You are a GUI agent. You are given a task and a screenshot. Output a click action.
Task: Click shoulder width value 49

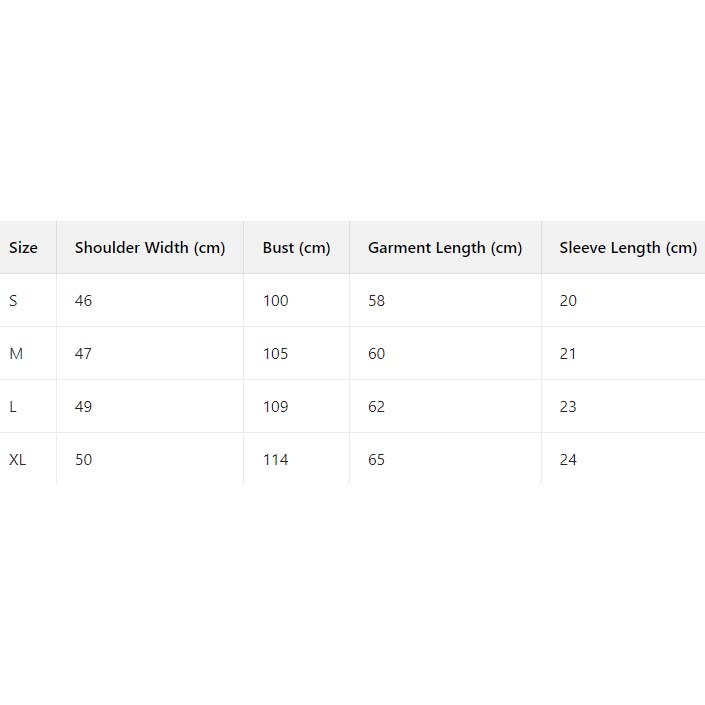83,407
